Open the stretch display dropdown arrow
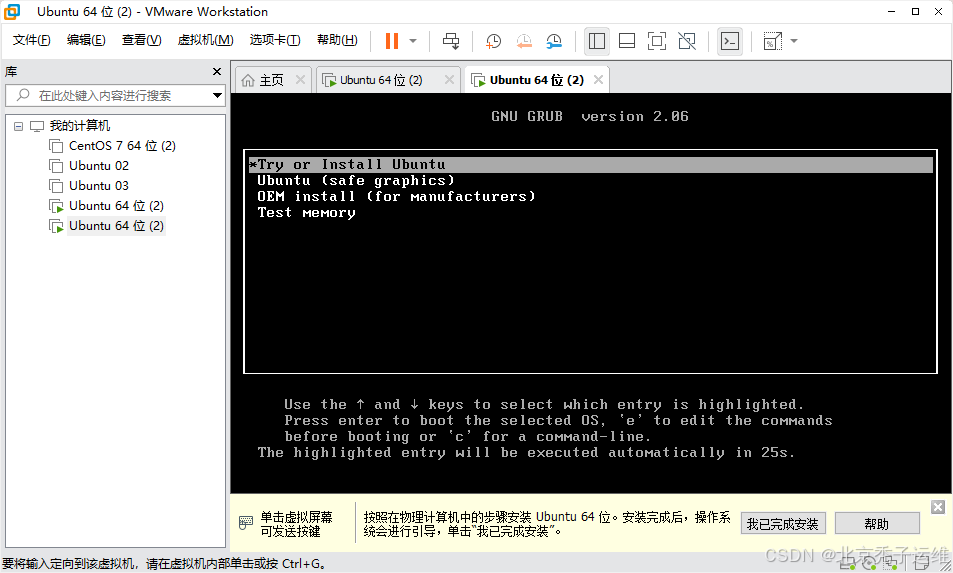 pos(794,41)
